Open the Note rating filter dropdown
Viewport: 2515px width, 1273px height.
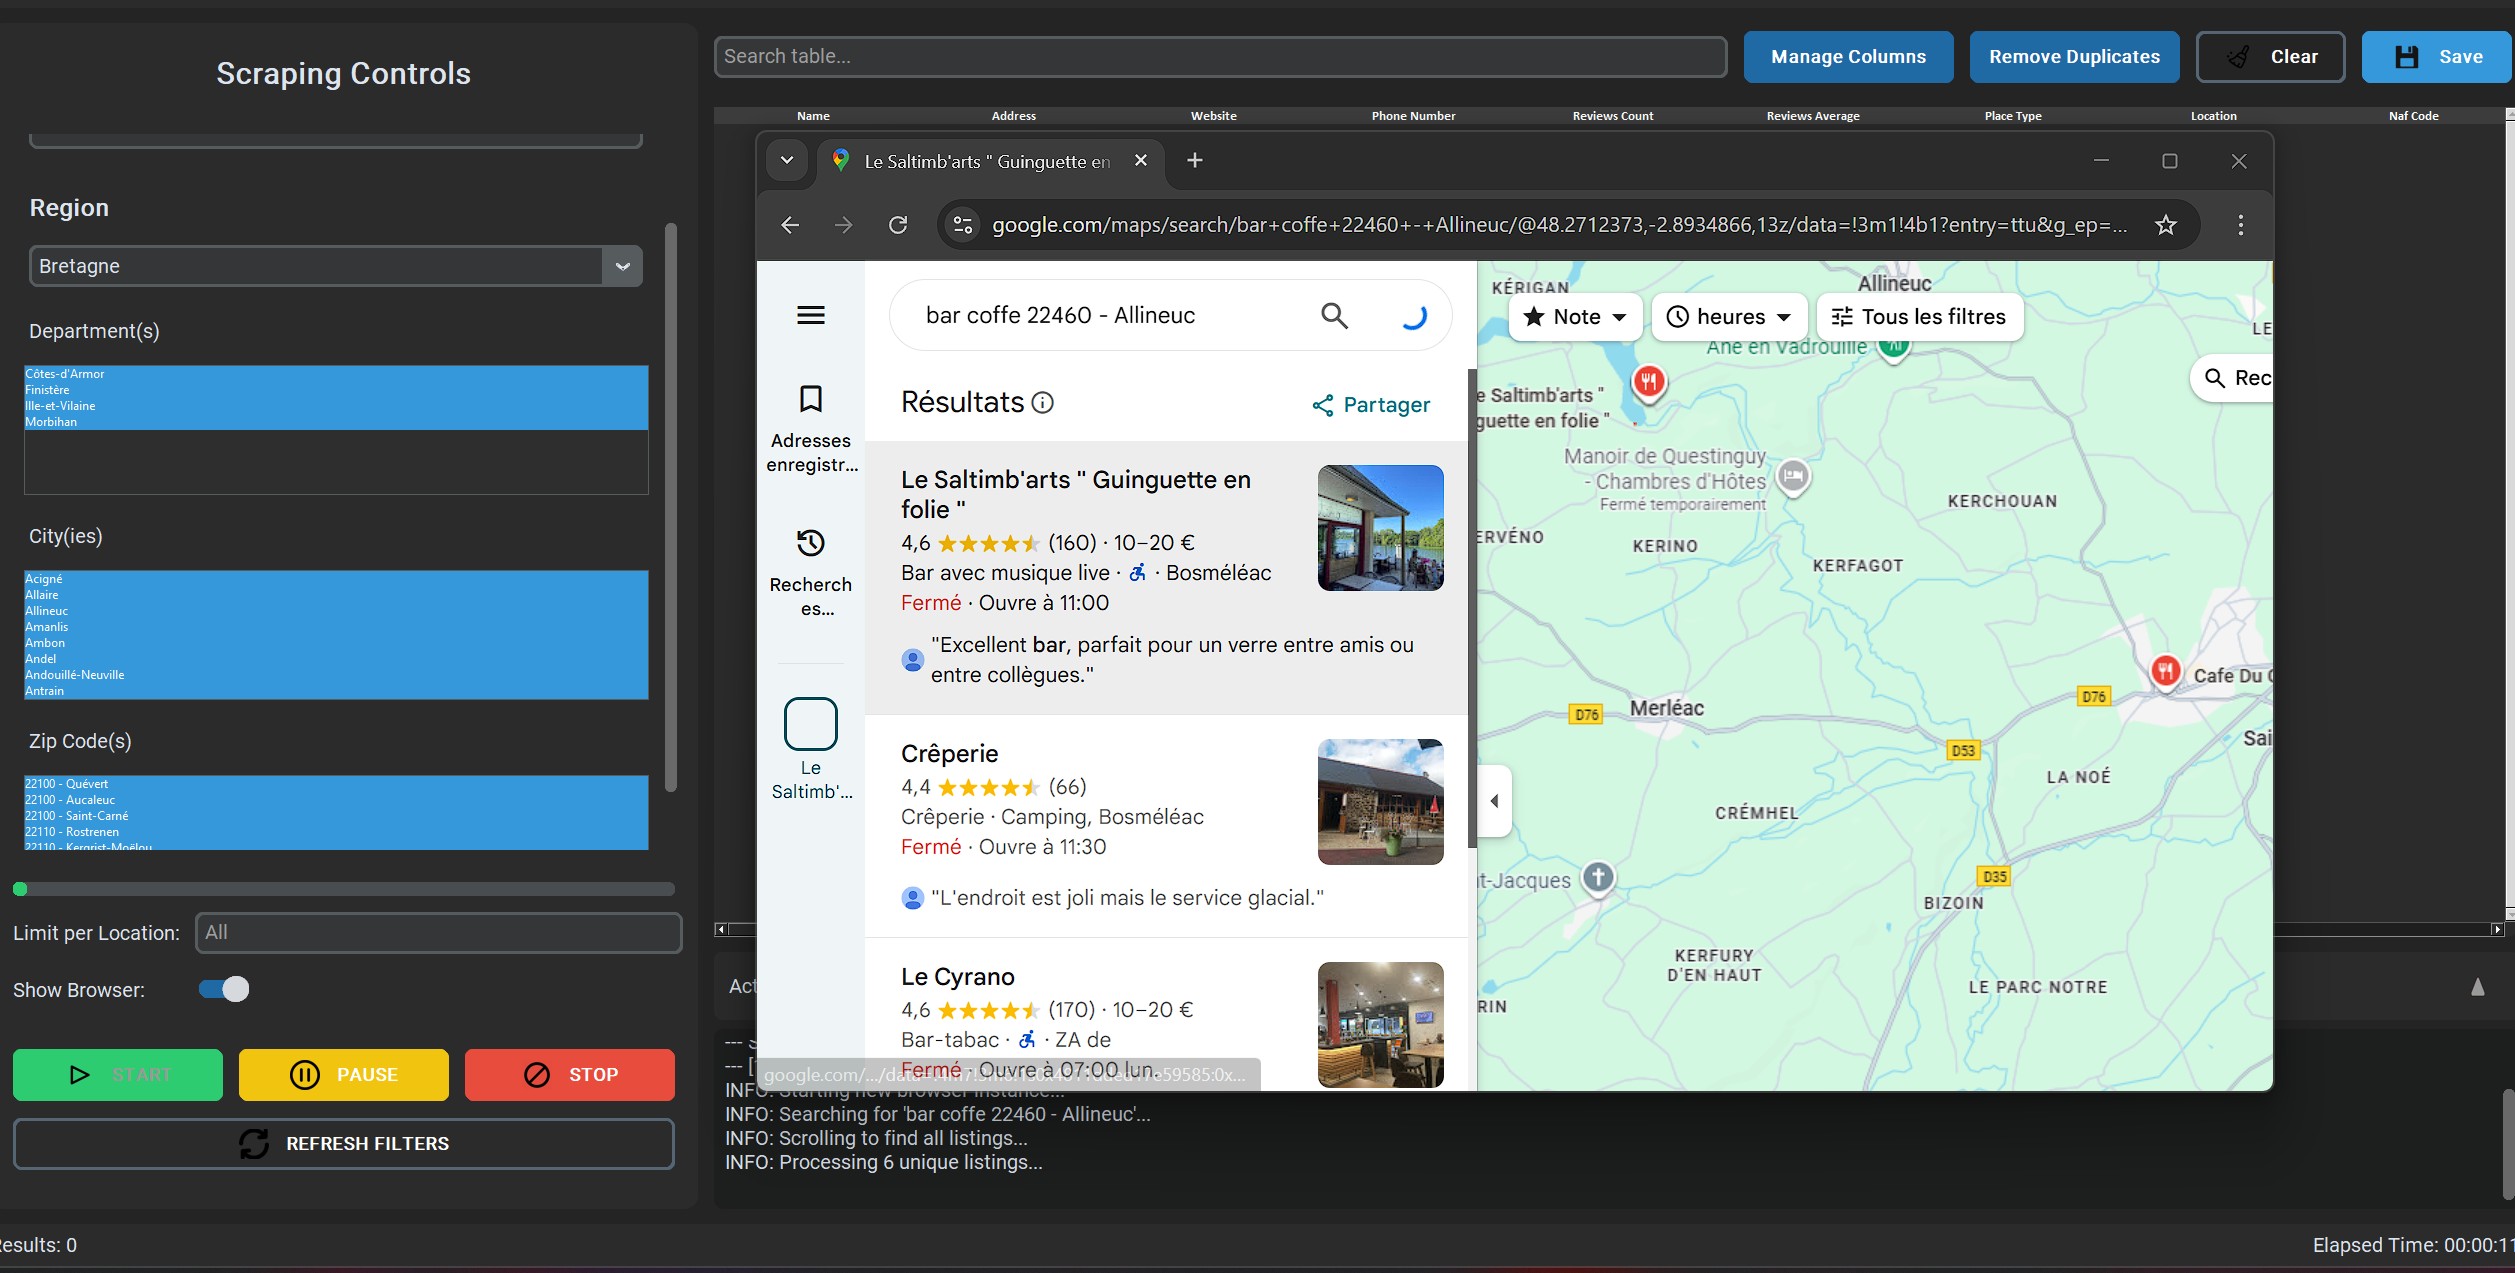pos(1575,317)
